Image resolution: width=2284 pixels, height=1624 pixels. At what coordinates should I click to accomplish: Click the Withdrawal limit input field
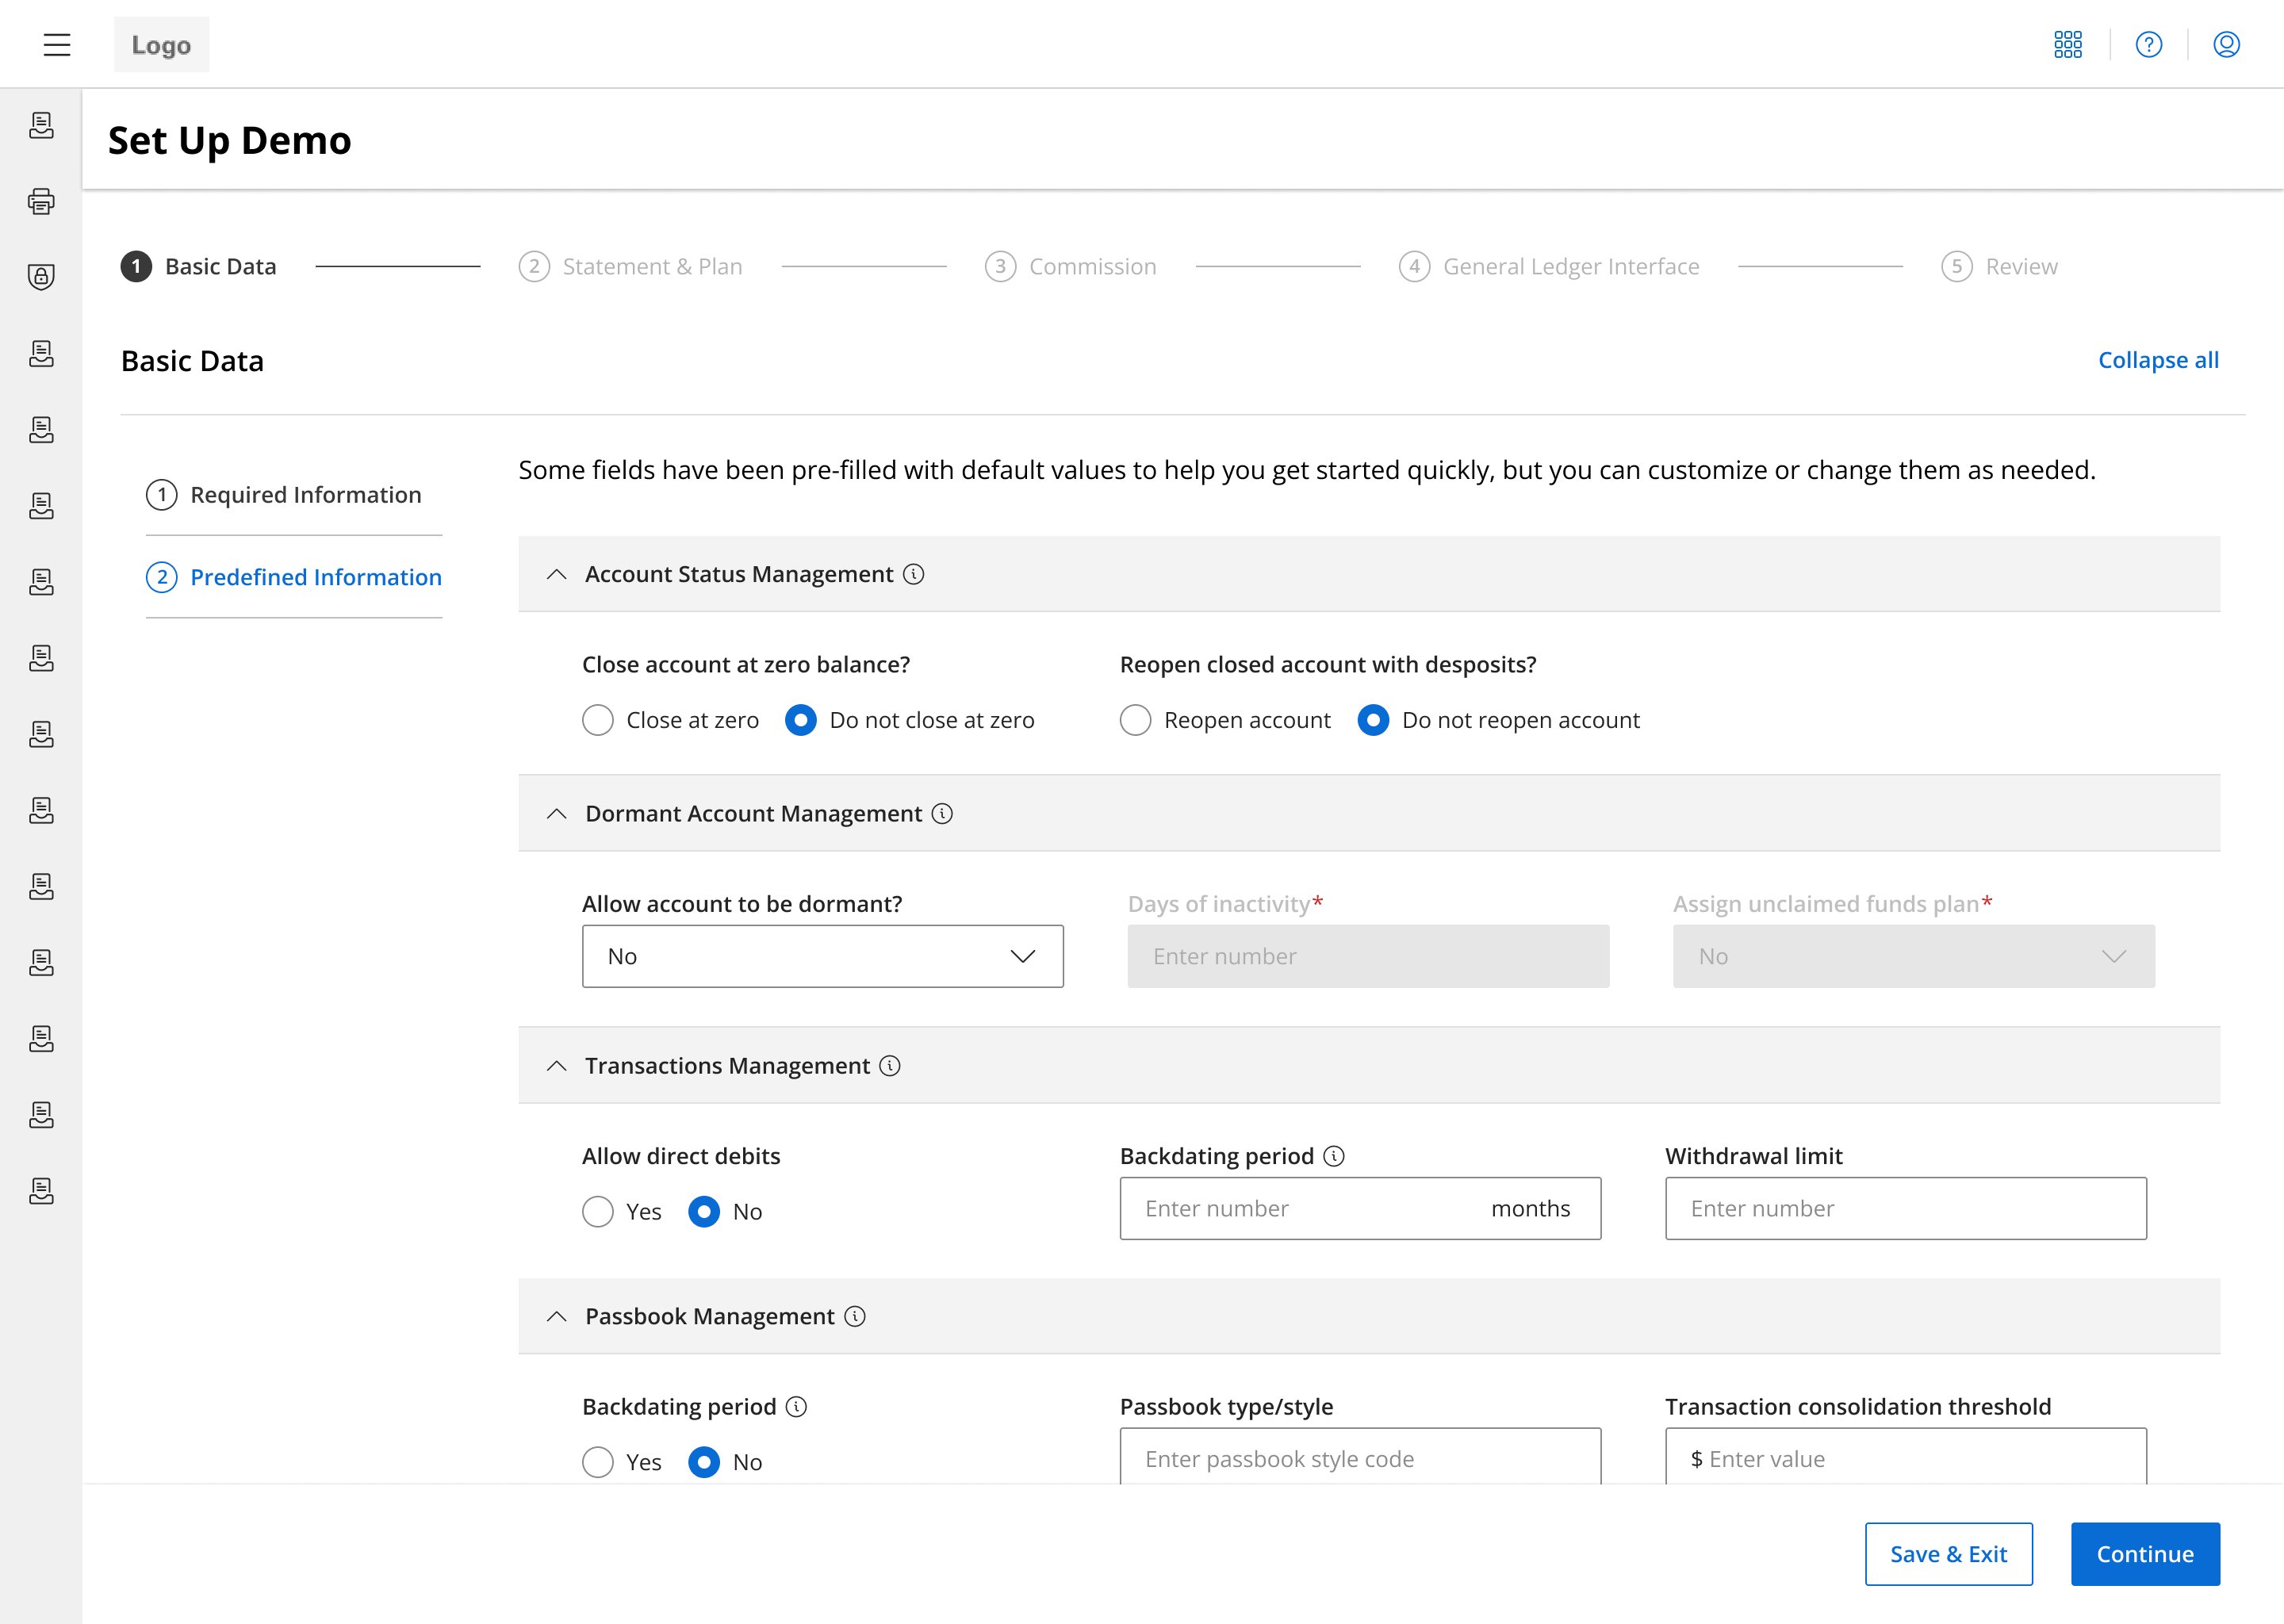(1905, 1208)
